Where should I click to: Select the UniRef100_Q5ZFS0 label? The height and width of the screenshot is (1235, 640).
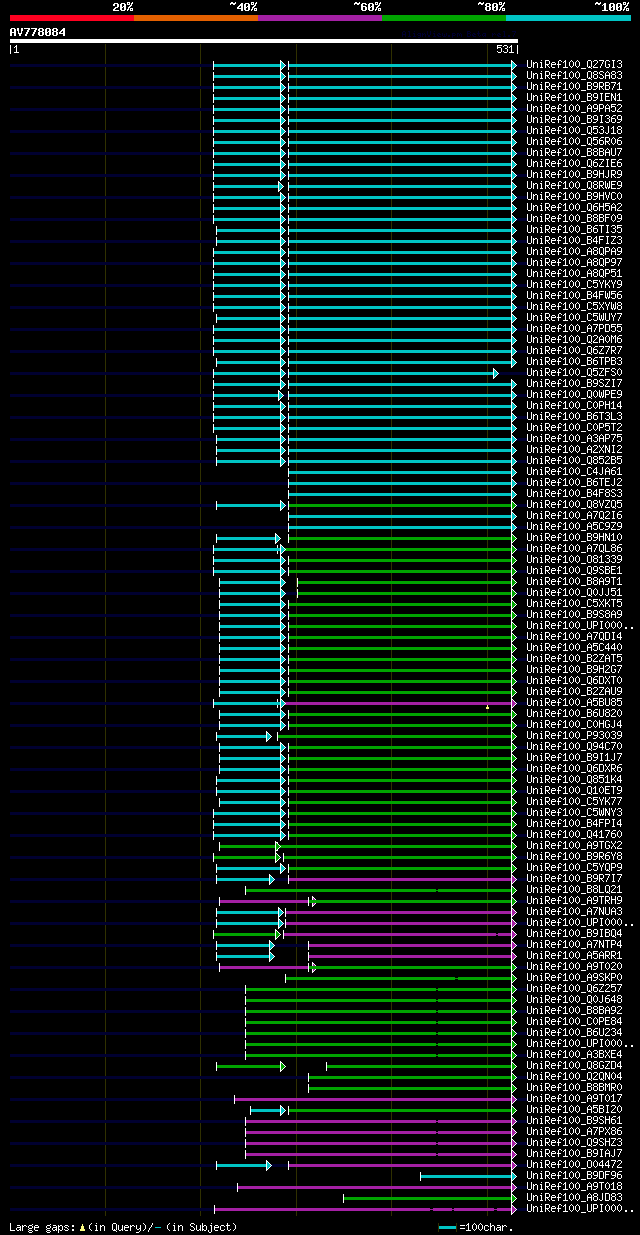tap(574, 372)
